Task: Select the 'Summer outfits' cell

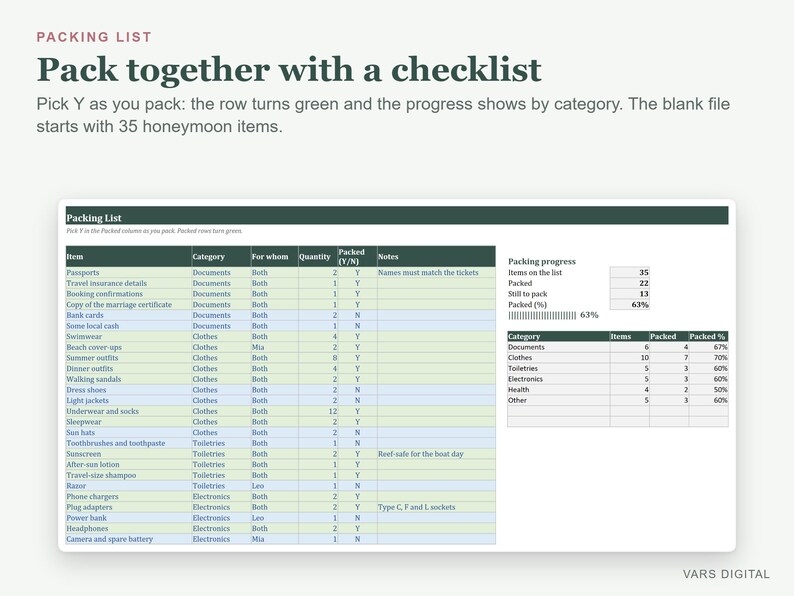Action: [x=129, y=357]
